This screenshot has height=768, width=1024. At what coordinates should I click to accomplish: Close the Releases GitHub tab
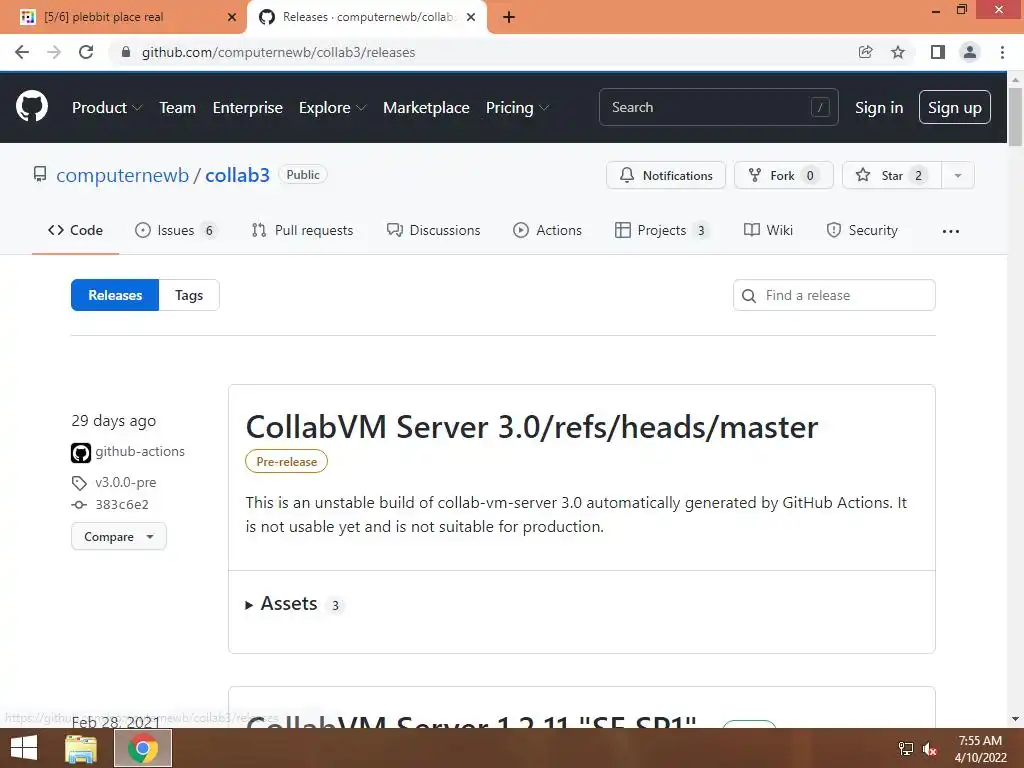(471, 17)
